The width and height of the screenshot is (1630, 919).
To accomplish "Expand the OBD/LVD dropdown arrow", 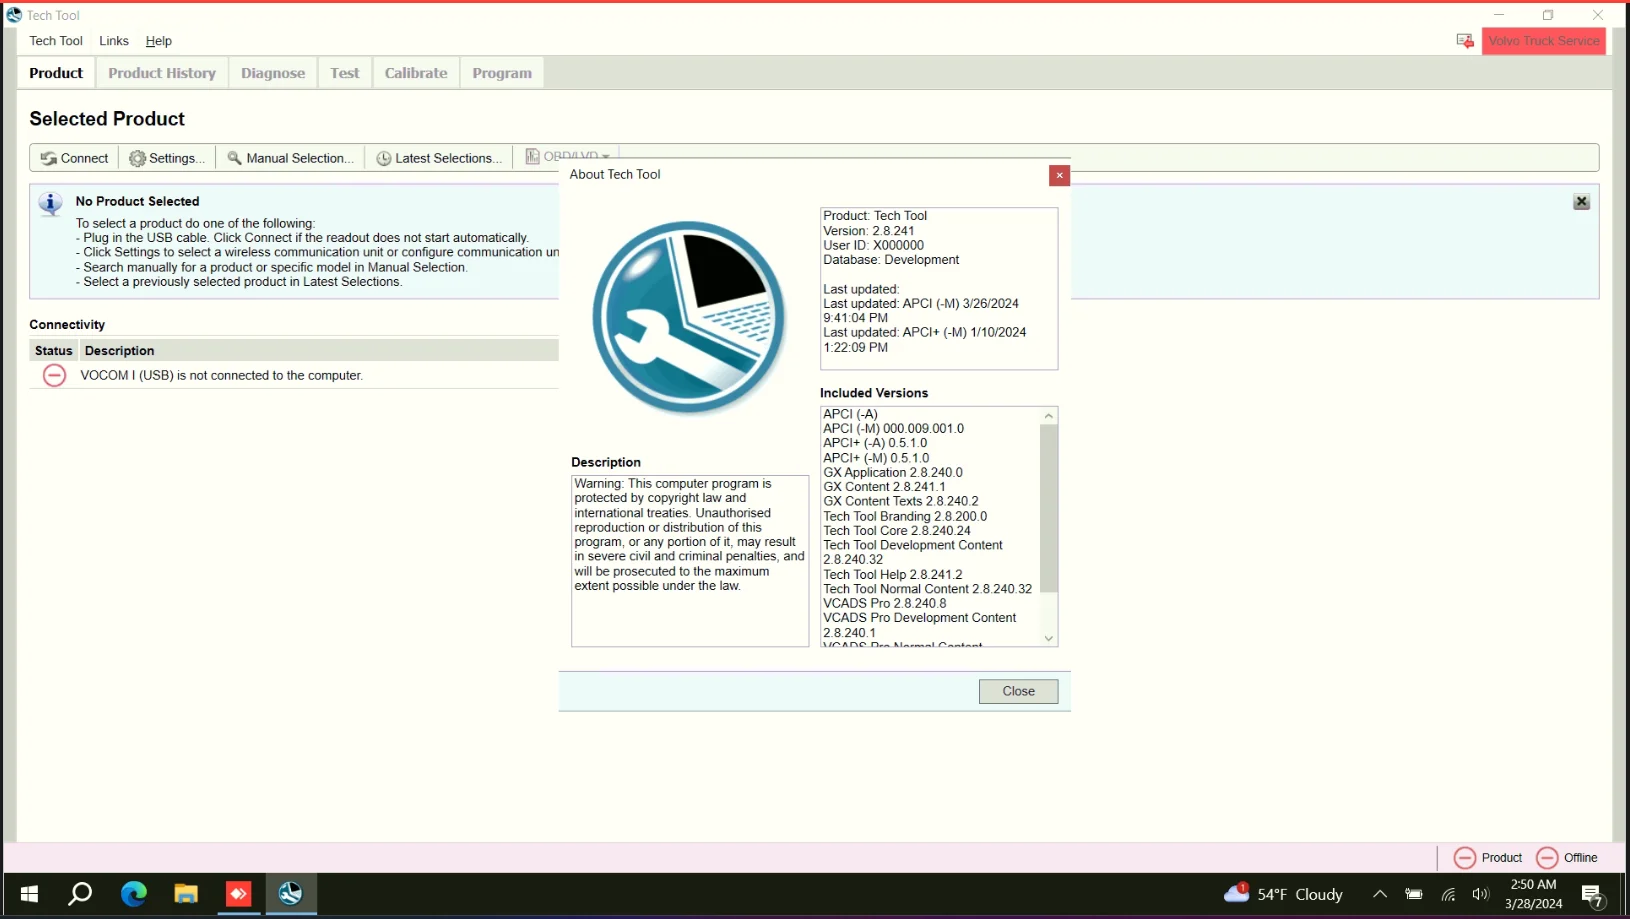I will pos(606,156).
